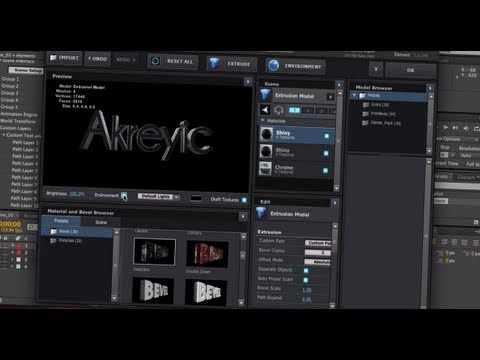The height and width of the screenshot is (360, 480).
Task: Click the dotted circle icon in Scene panel
Action: [279, 110]
